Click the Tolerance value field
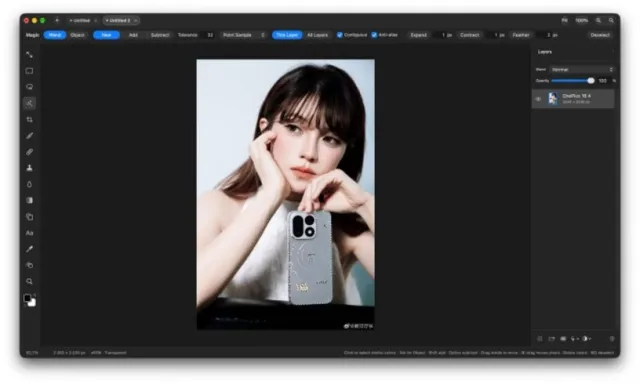This screenshot has width=640, height=384. tap(207, 35)
